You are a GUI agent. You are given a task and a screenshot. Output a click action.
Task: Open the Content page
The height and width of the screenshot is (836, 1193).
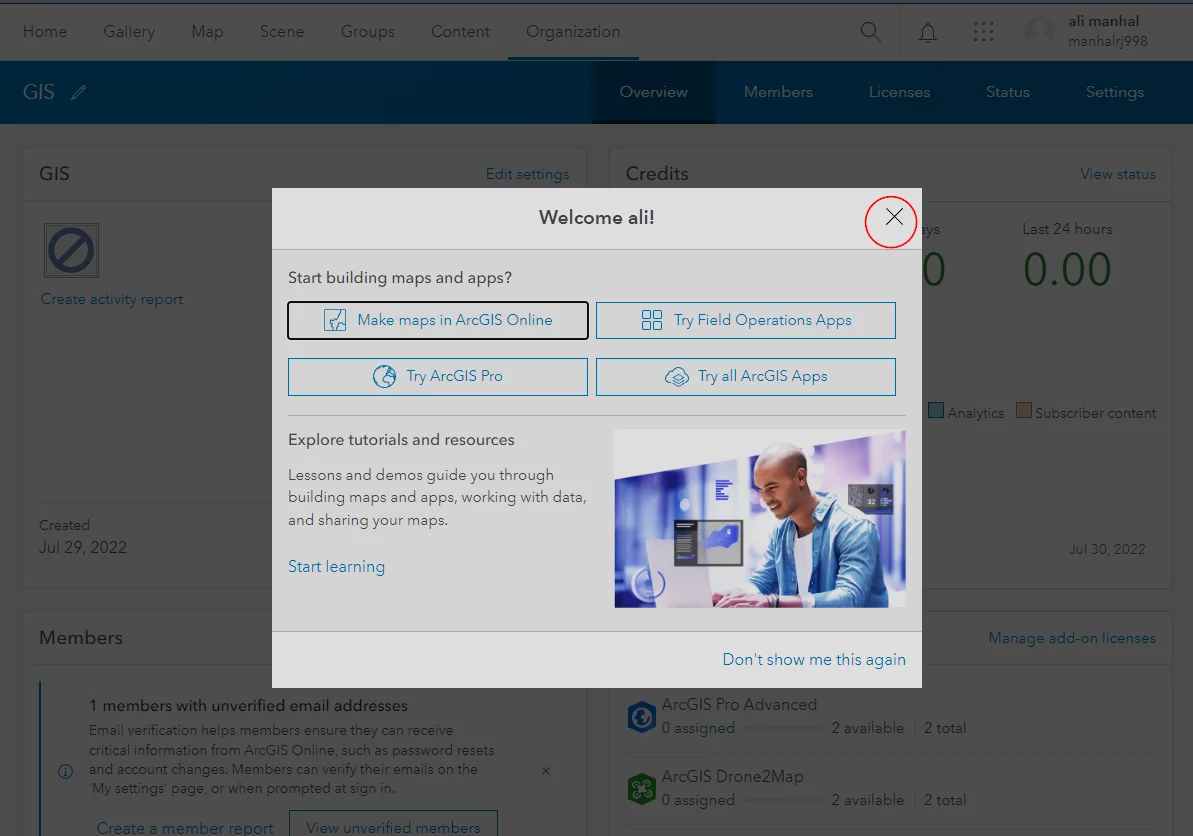click(460, 32)
